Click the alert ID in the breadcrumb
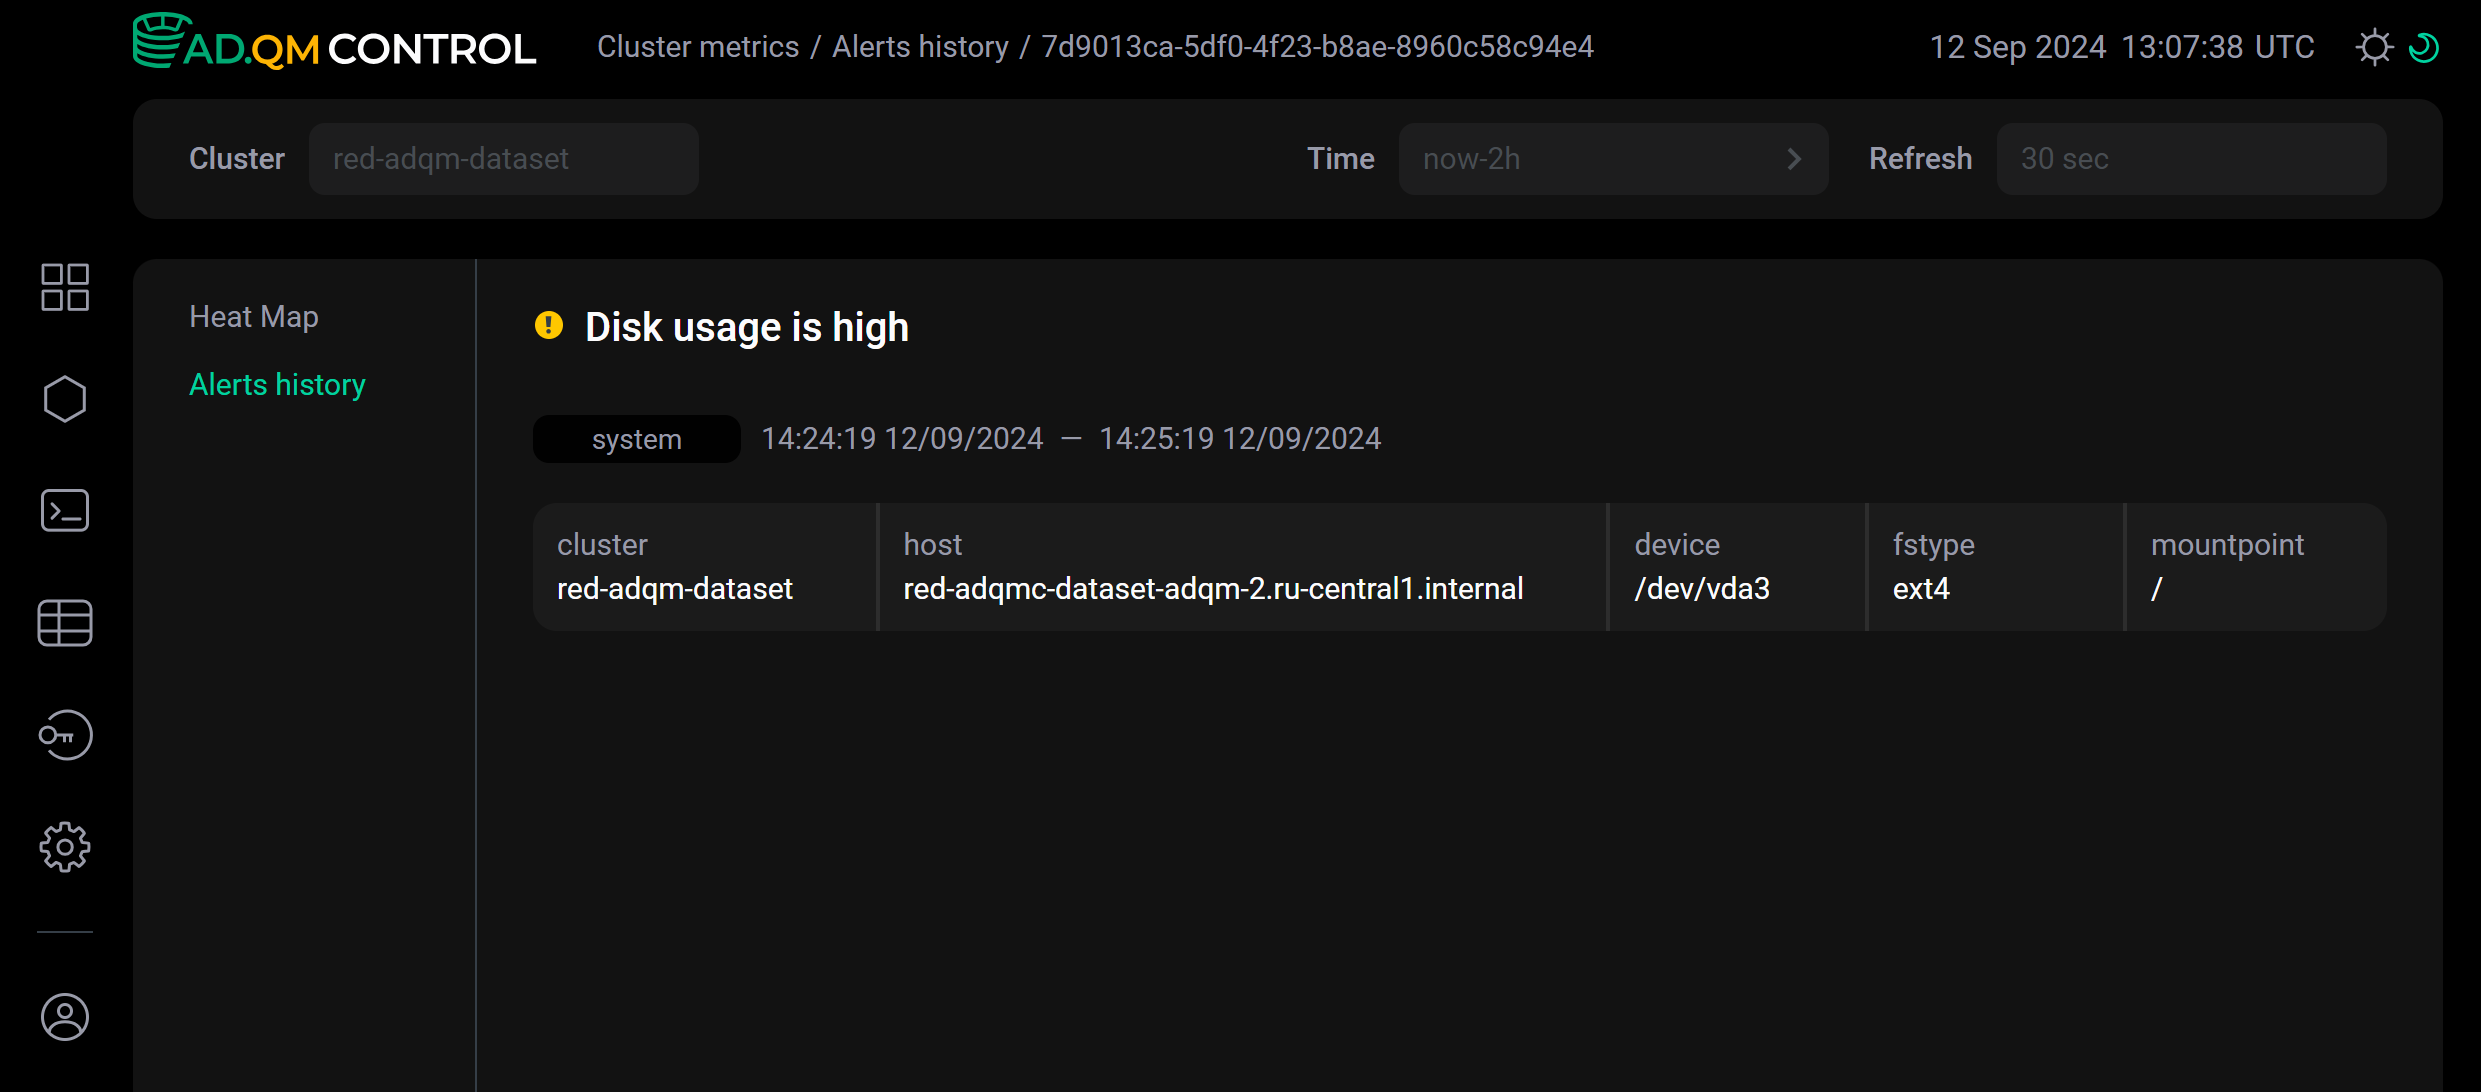This screenshot has width=2481, height=1092. [x=1317, y=46]
